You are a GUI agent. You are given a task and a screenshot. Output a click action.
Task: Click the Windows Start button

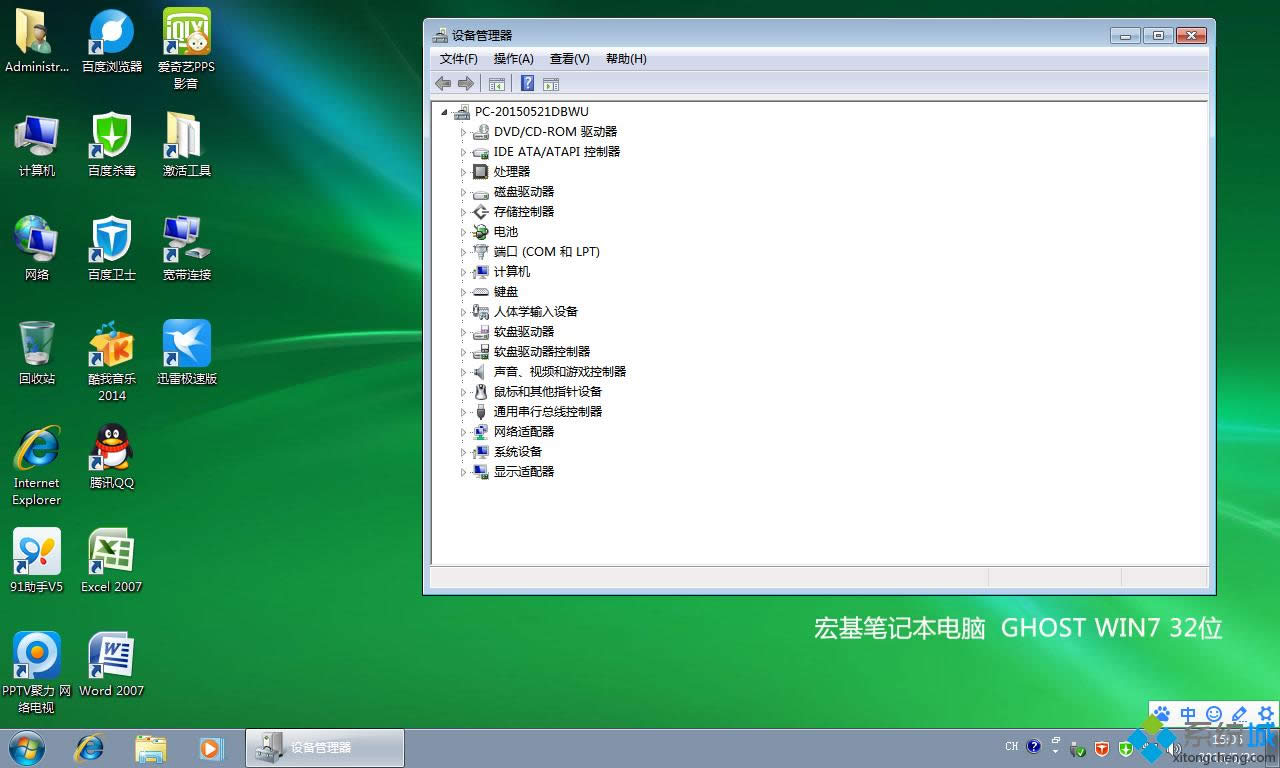(27, 747)
